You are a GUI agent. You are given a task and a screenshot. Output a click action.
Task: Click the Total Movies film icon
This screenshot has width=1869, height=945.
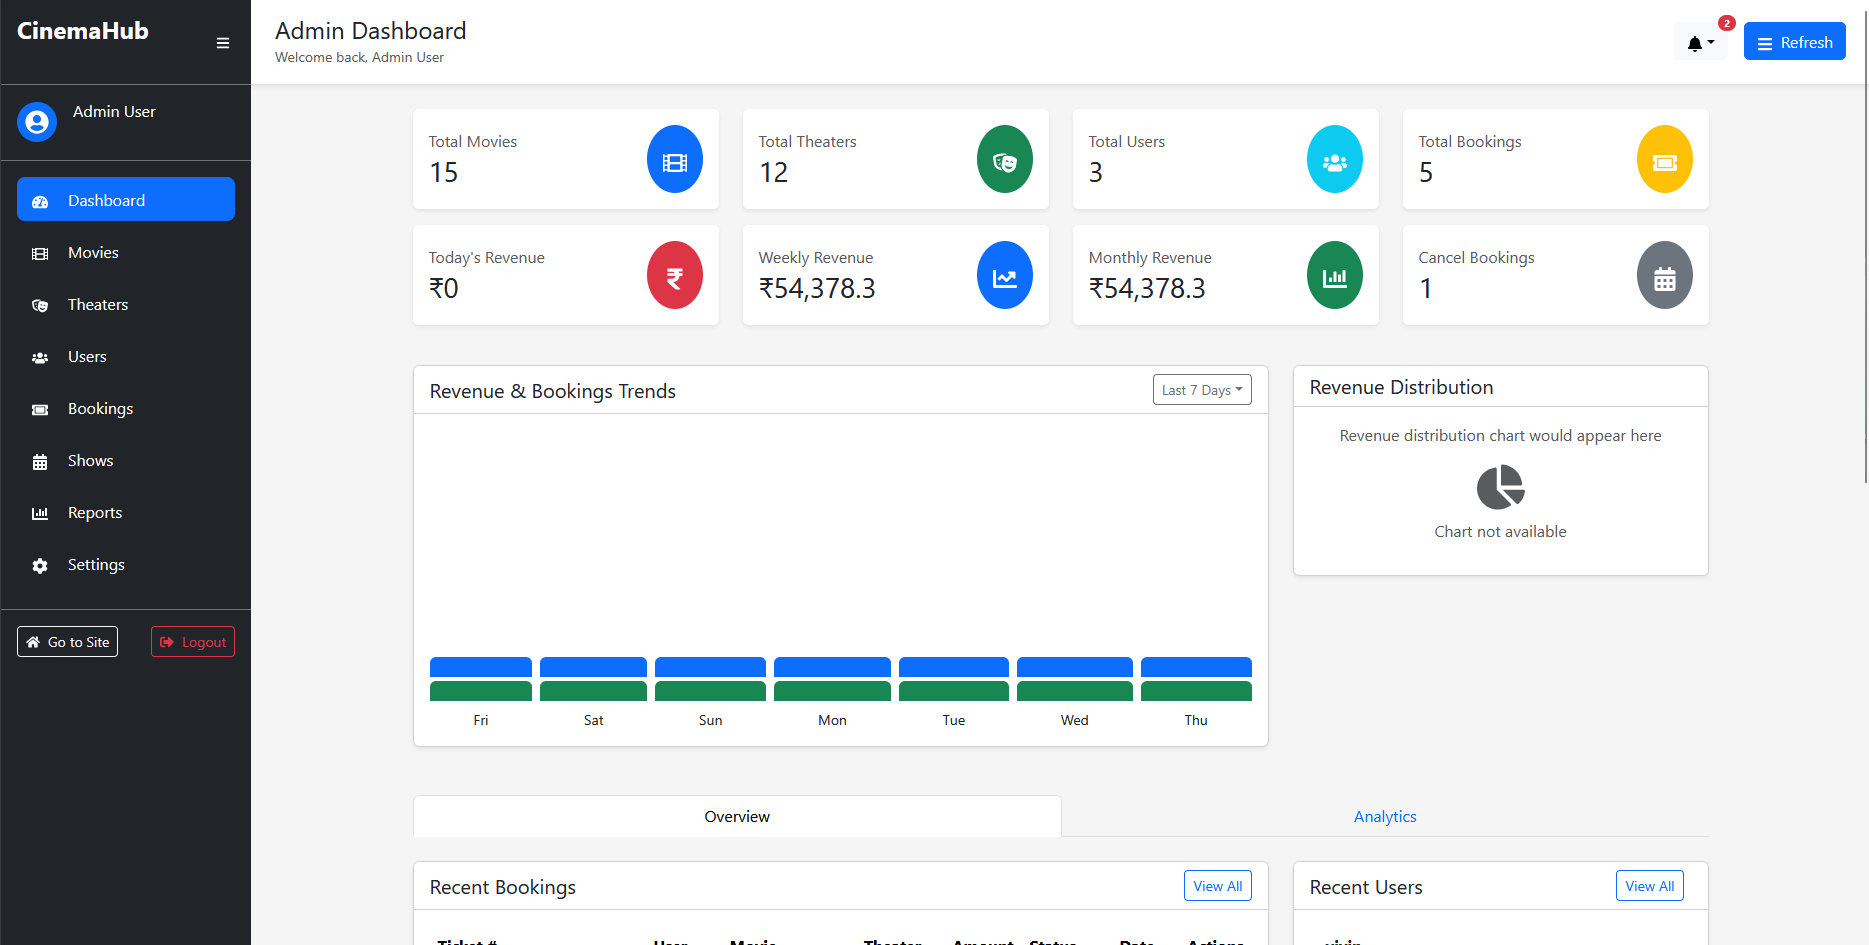(675, 160)
